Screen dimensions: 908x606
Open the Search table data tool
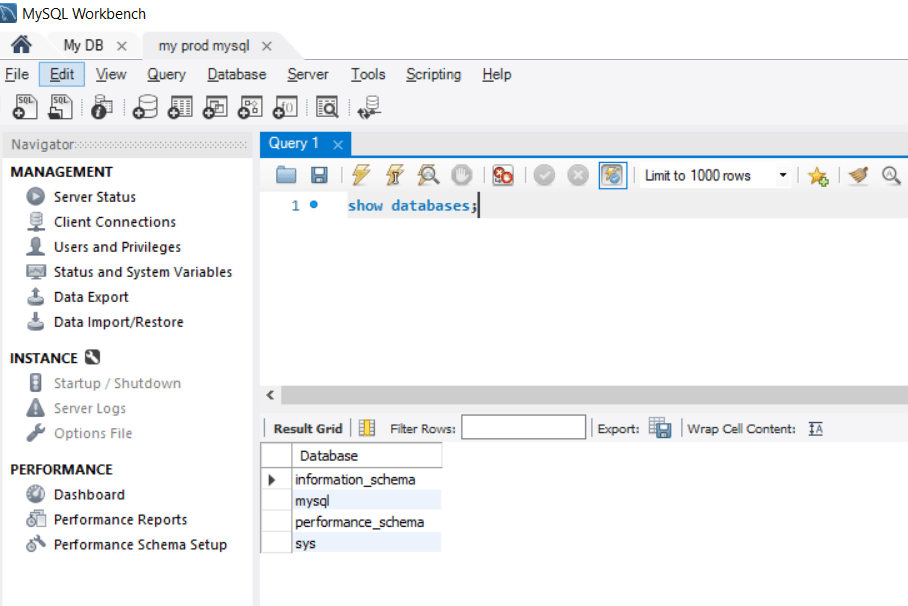pyautogui.click(x=325, y=106)
